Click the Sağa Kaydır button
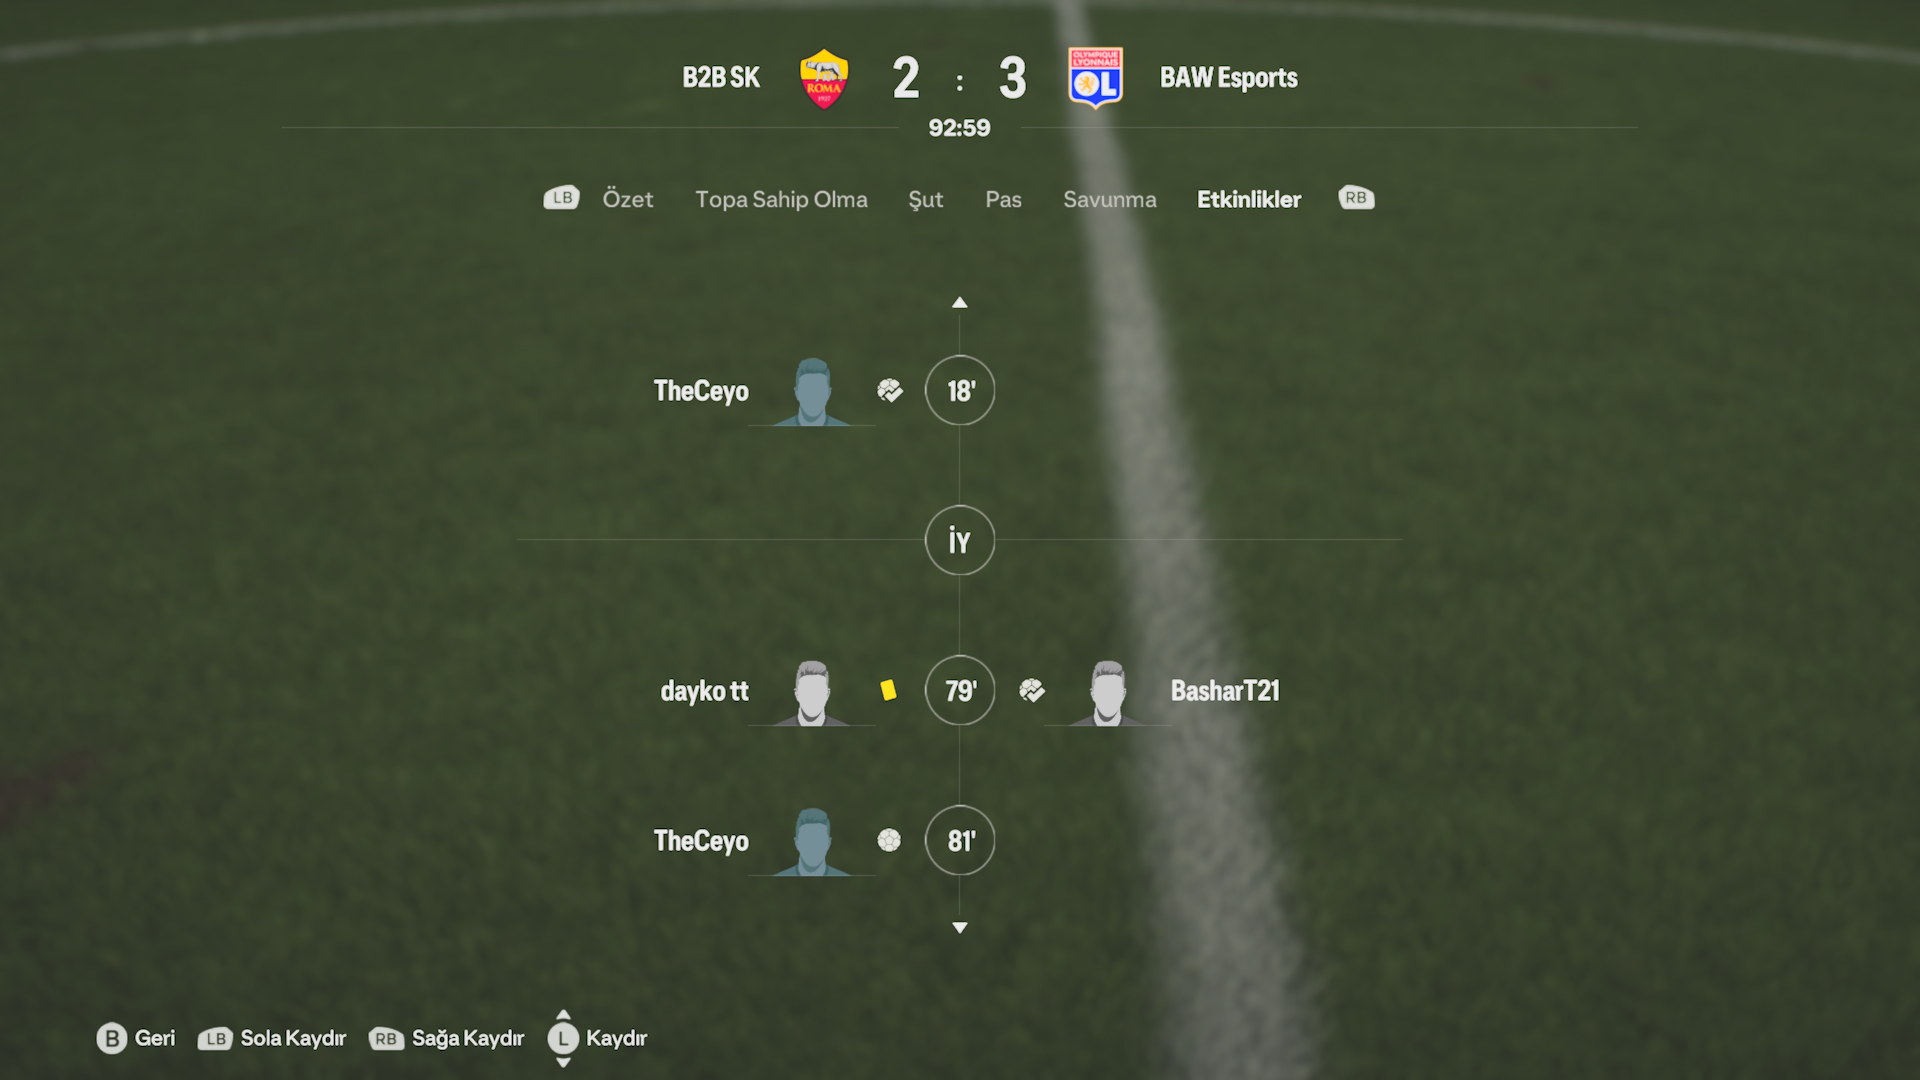 click(x=447, y=1038)
